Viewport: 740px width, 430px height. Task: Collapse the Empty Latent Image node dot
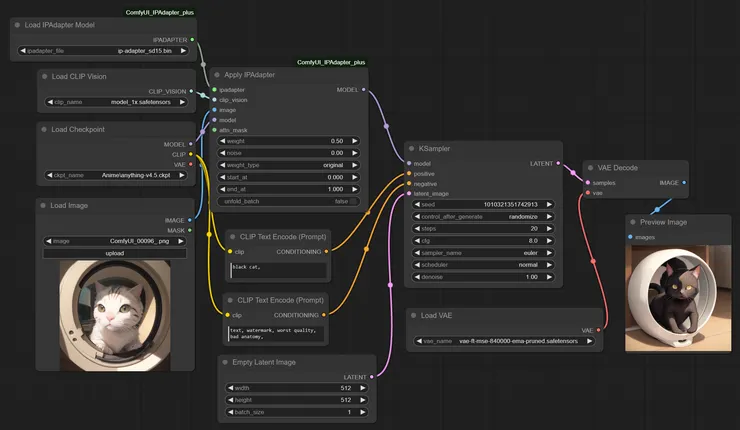coord(227,361)
